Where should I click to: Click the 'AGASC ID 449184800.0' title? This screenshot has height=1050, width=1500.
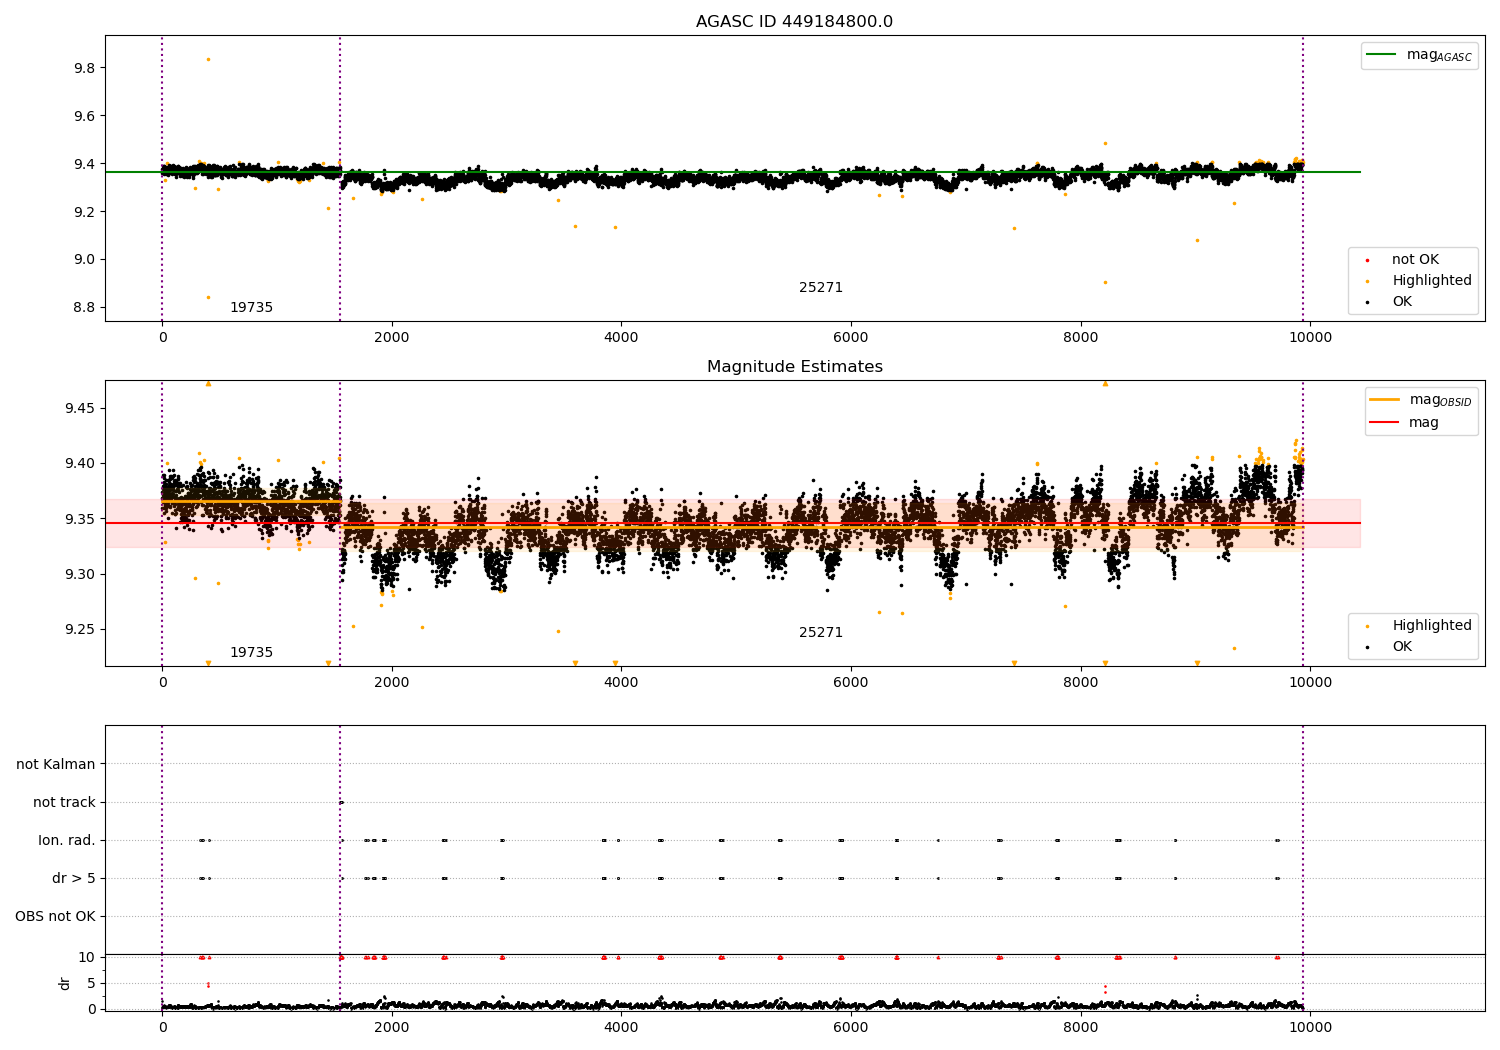(794, 22)
